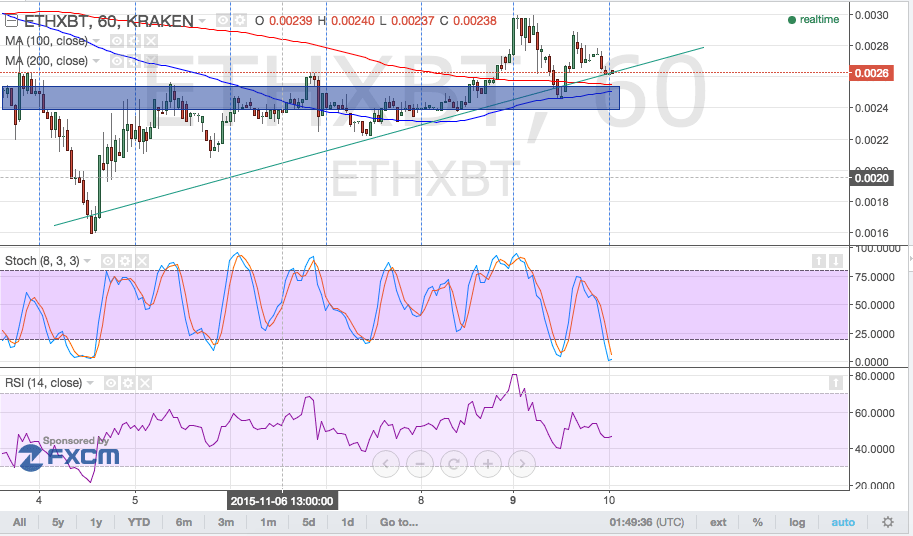The height and width of the screenshot is (536, 913).
Task: Click the red 0.0026 current price label
Action: [872, 73]
